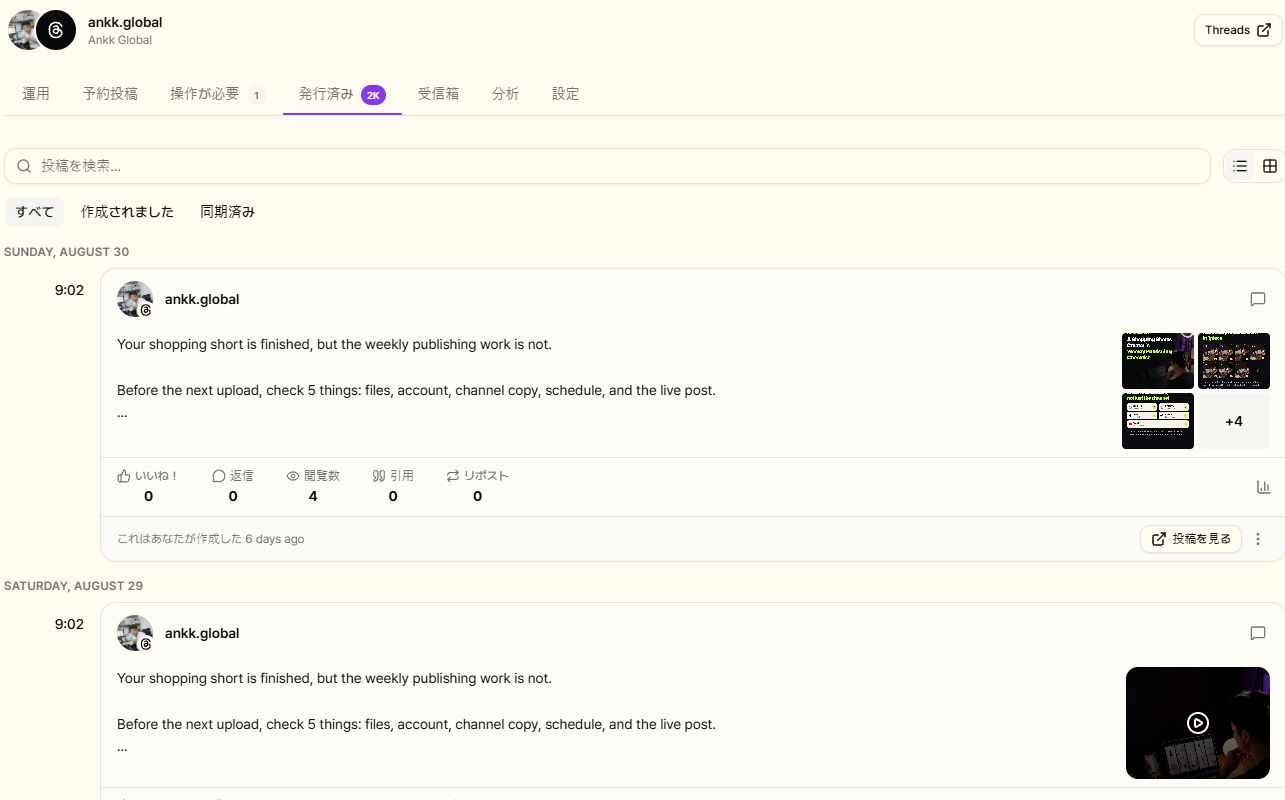Image resolution: width=1285 pixels, height=800 pixels.
Task: Click the magnifier icon in search bar
Action: [24, 166]
